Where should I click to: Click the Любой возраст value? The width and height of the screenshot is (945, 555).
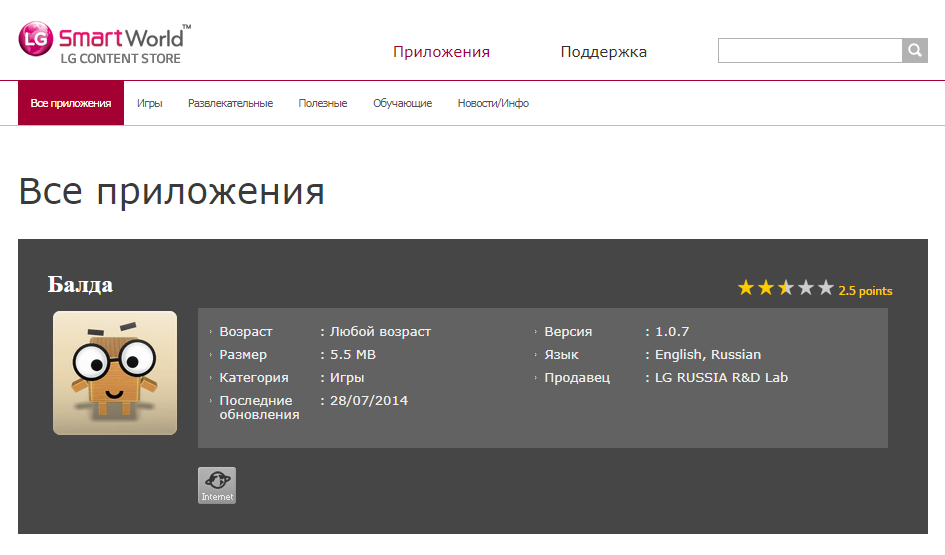380,331
